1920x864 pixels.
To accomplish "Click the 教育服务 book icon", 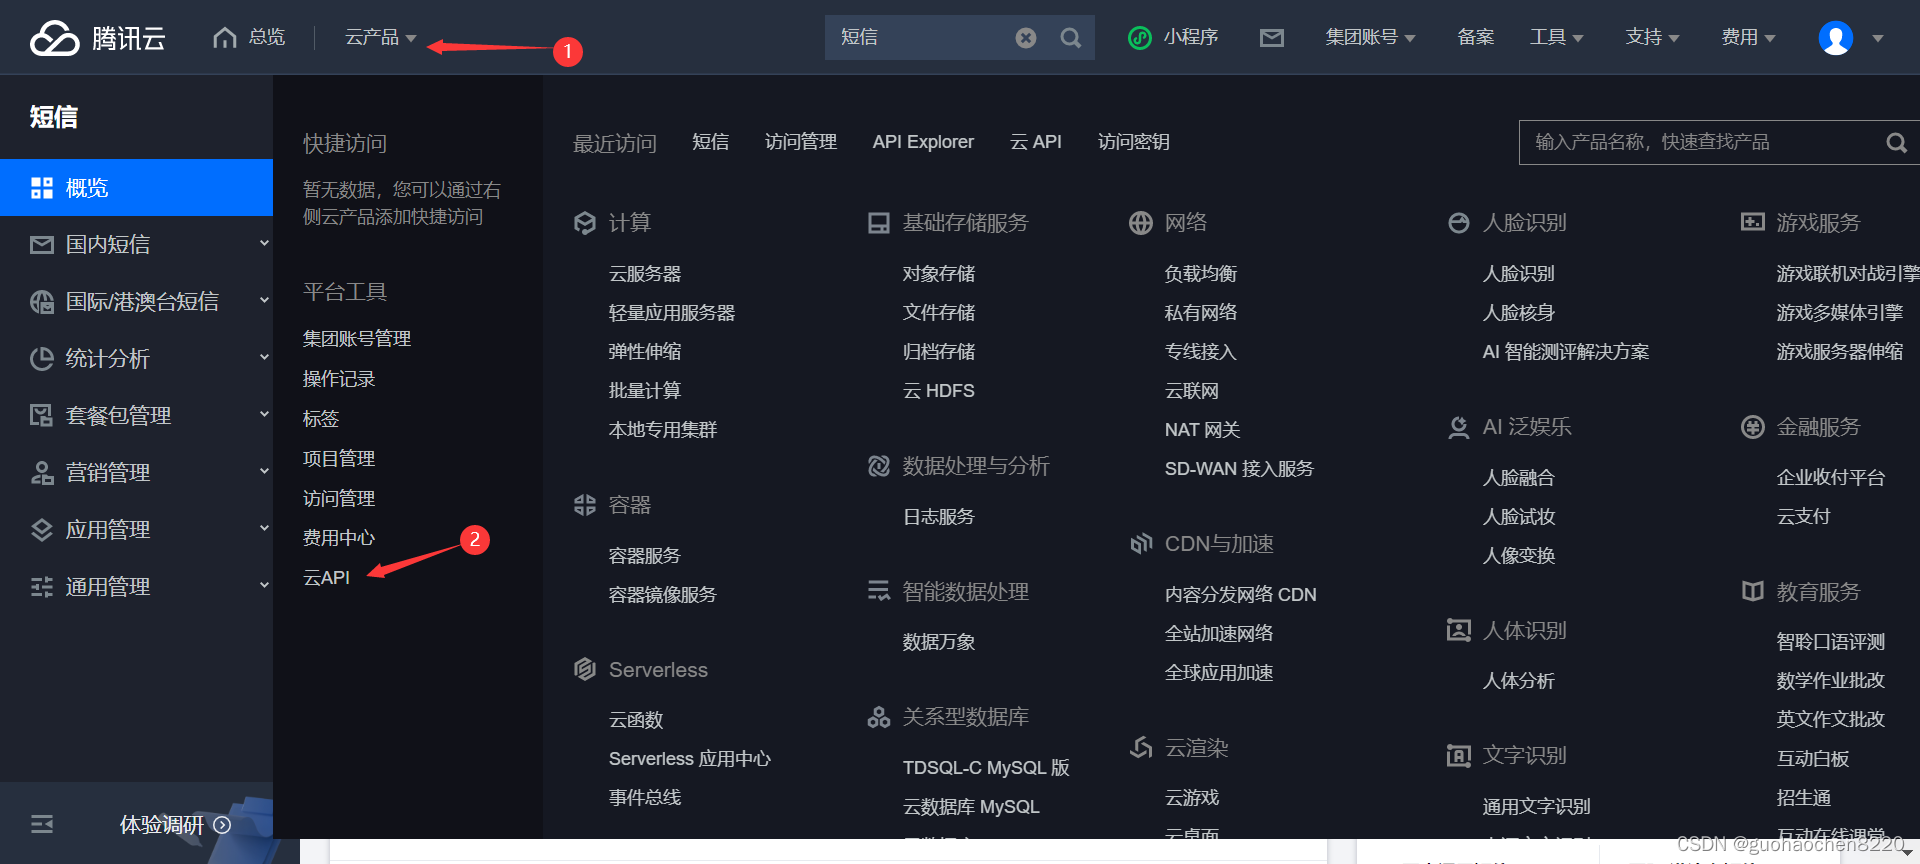I will (x=1753, y=591).
